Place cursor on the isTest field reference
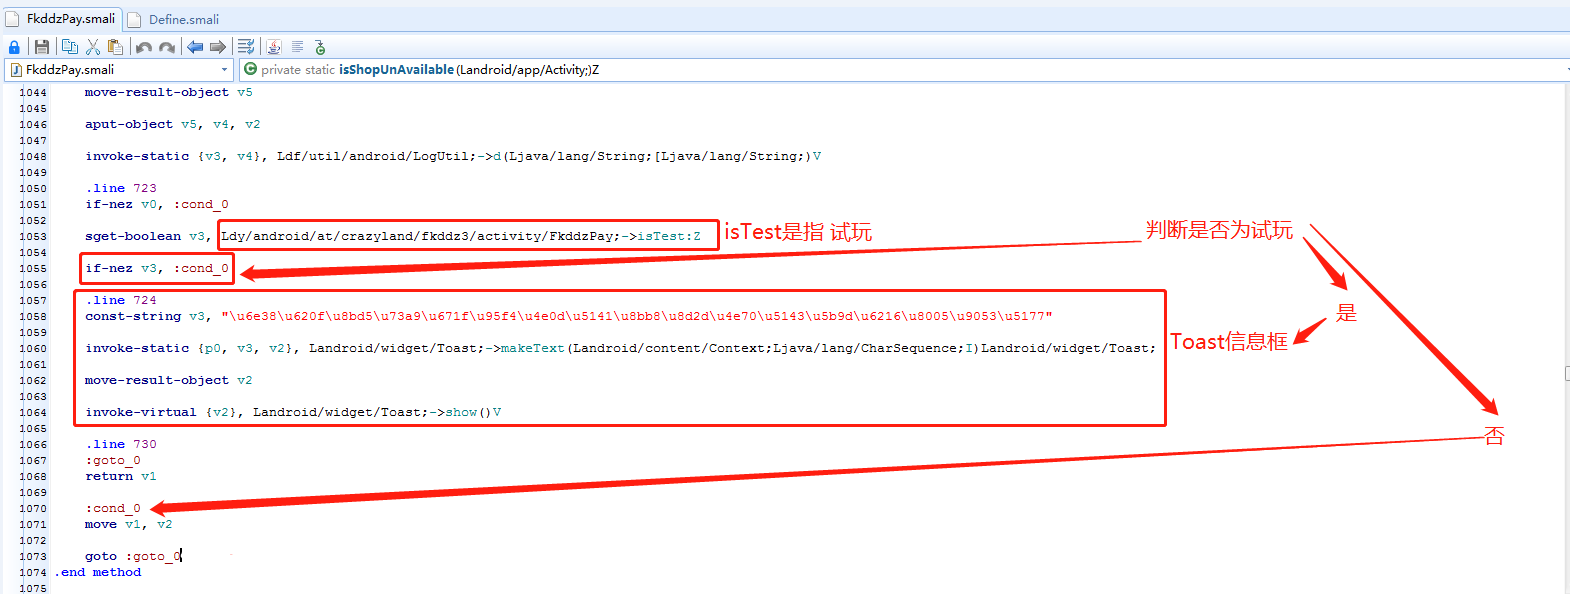The image size is (1570, 594). click(668, 236)
